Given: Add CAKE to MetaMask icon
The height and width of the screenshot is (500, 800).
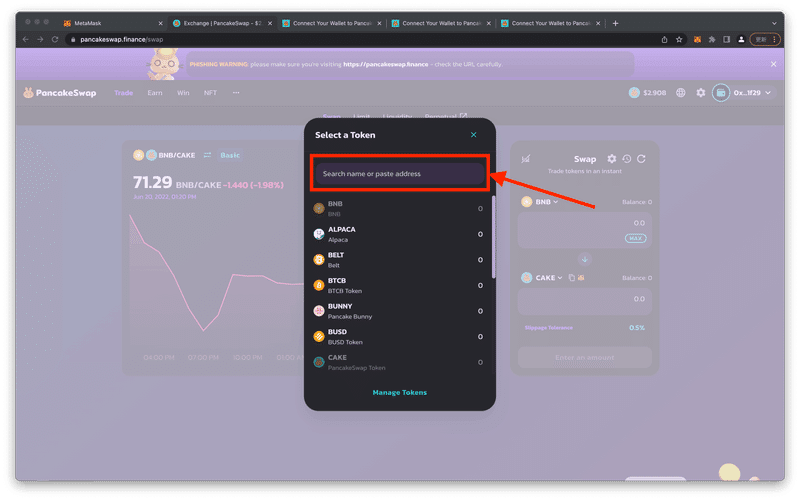Looking at the screenshot, I should tap(581, 278).
